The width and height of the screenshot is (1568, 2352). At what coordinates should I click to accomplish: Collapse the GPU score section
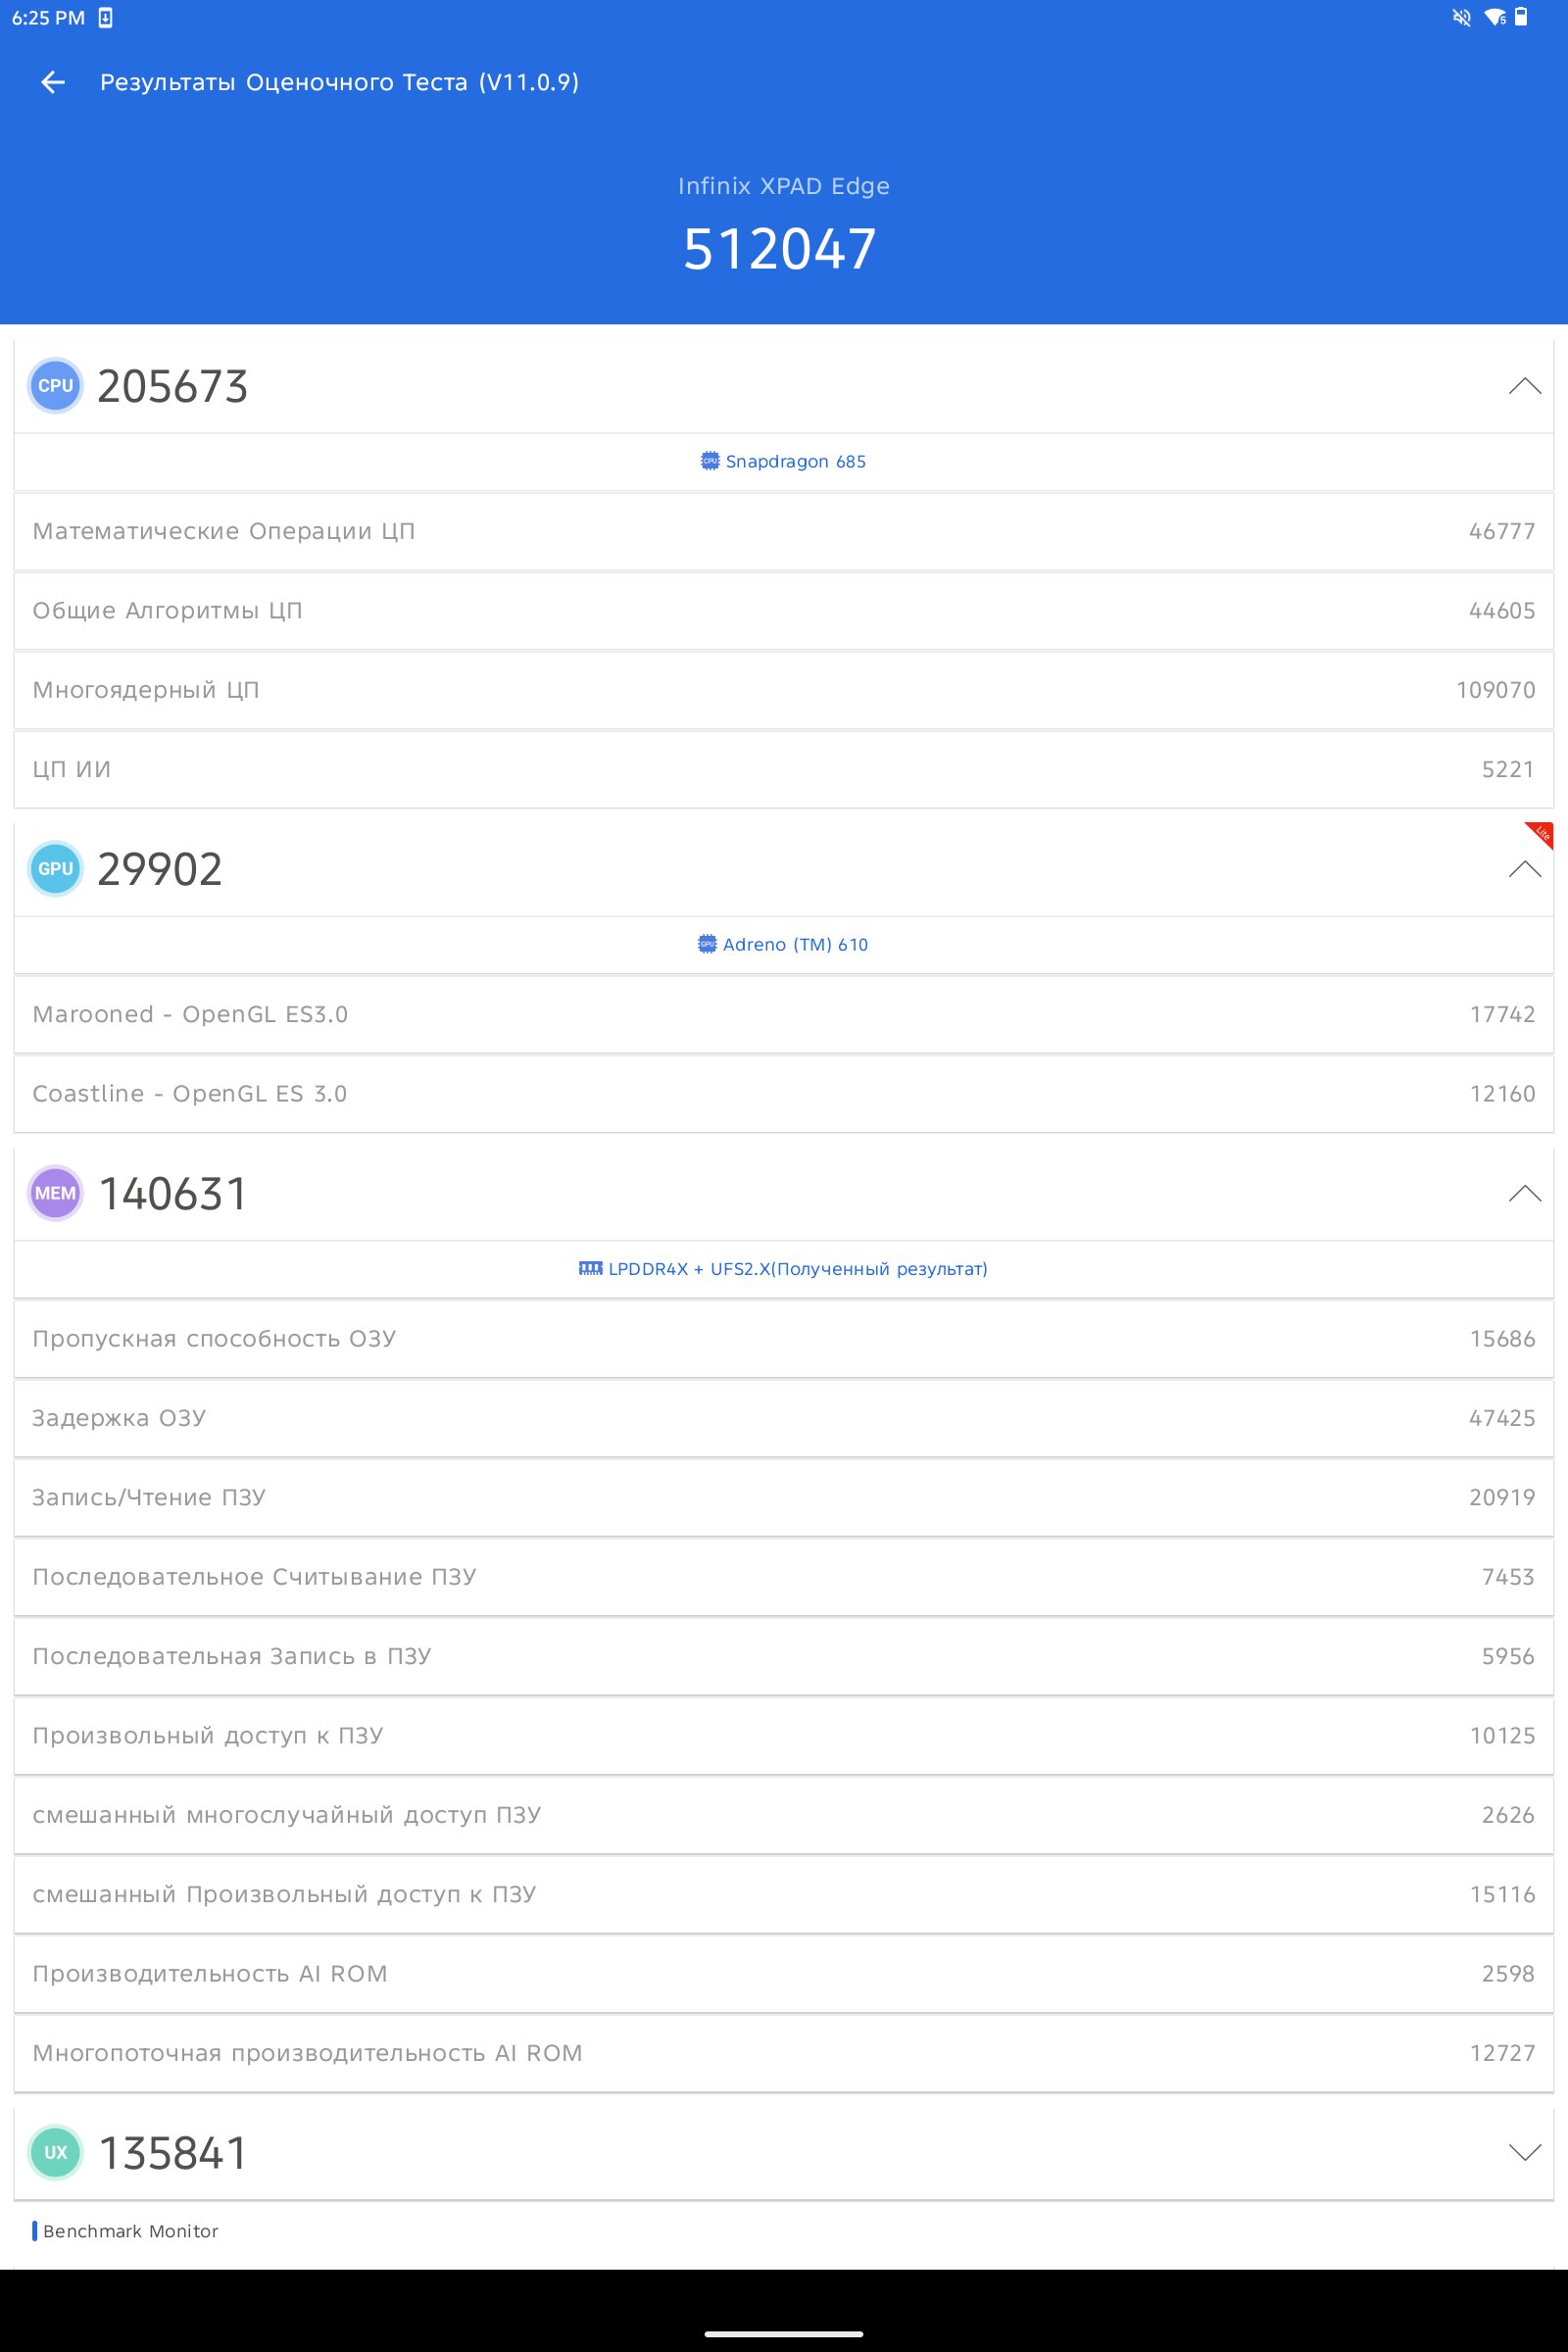click(1524, 869)
